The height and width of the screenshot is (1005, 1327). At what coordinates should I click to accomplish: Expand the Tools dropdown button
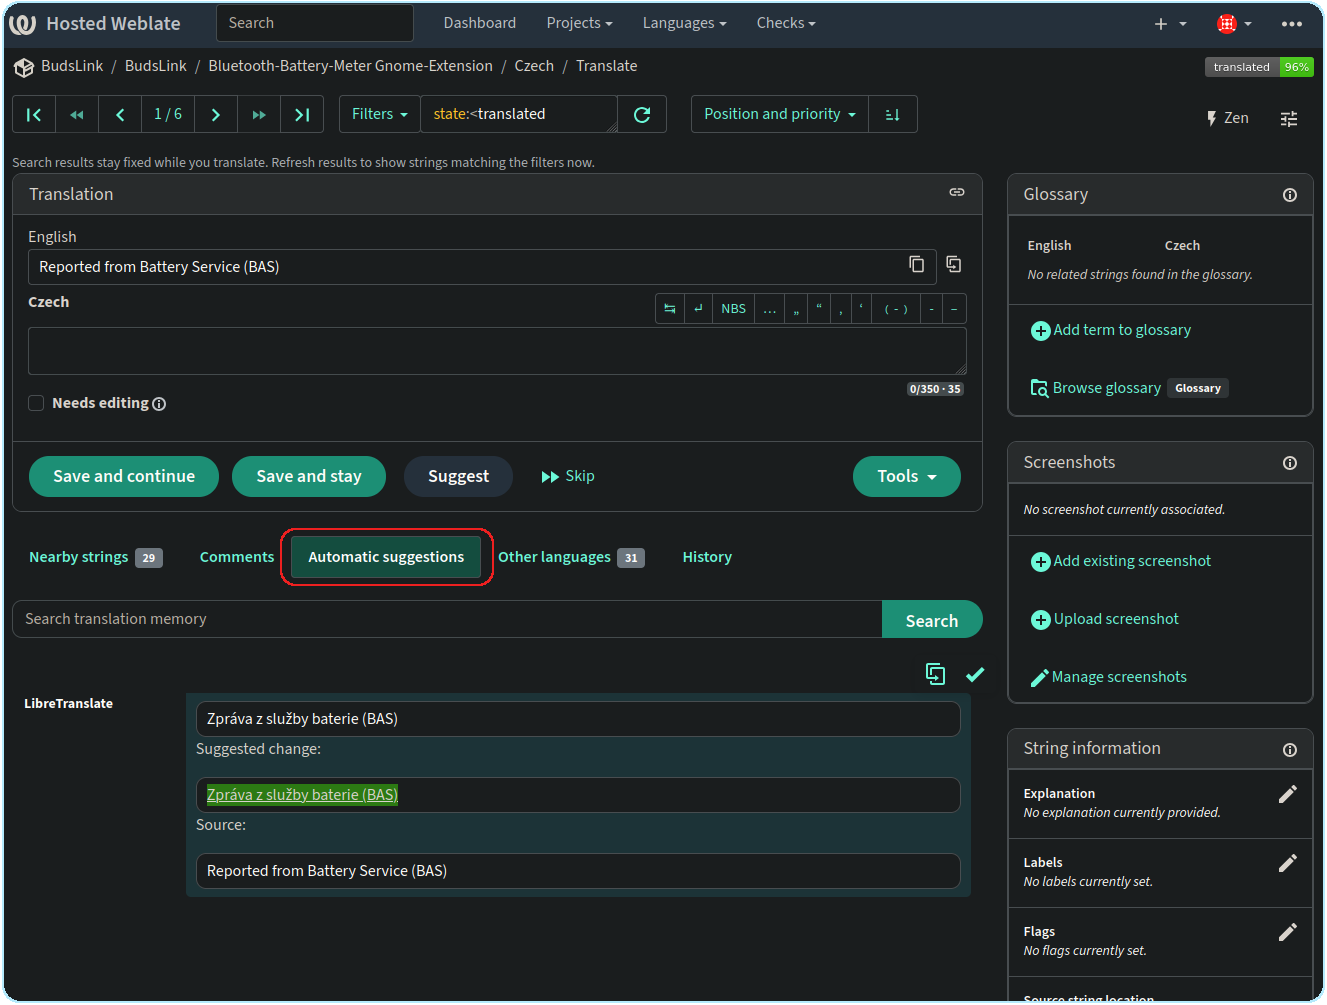pyautogui.click(x=907, y=476)
